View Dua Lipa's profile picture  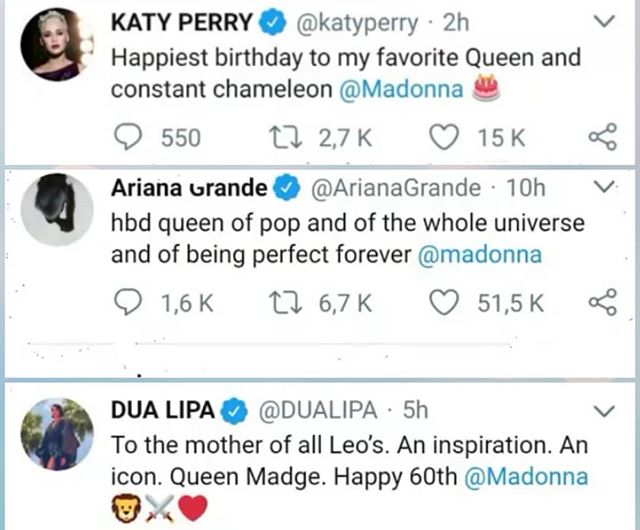[57, 433]
